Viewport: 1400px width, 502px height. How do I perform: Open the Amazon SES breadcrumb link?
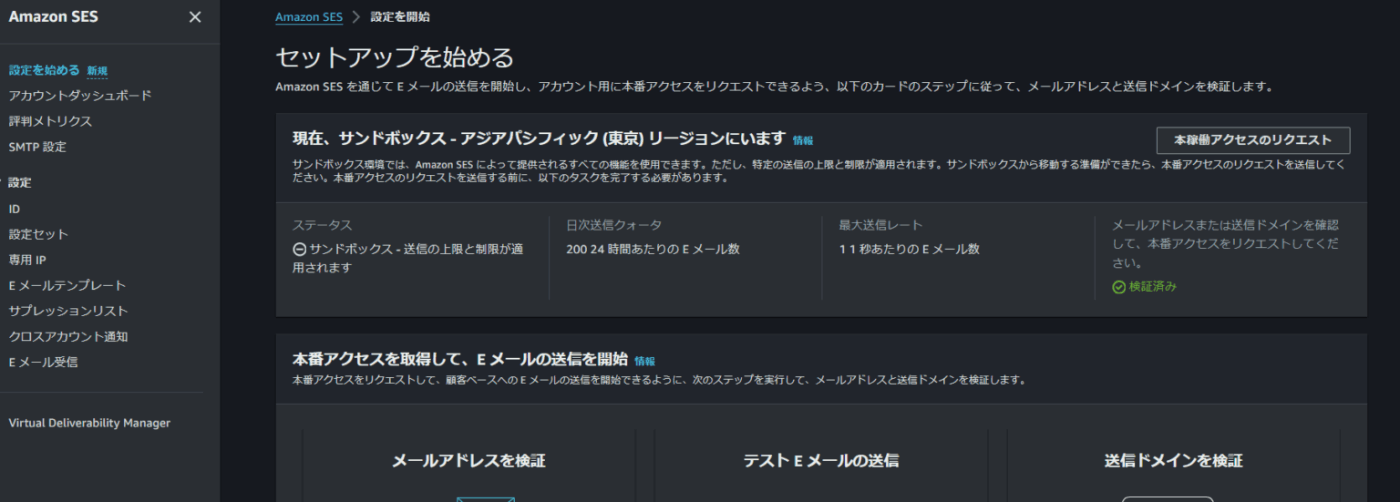pyautogui.click(x=309, y=17)
